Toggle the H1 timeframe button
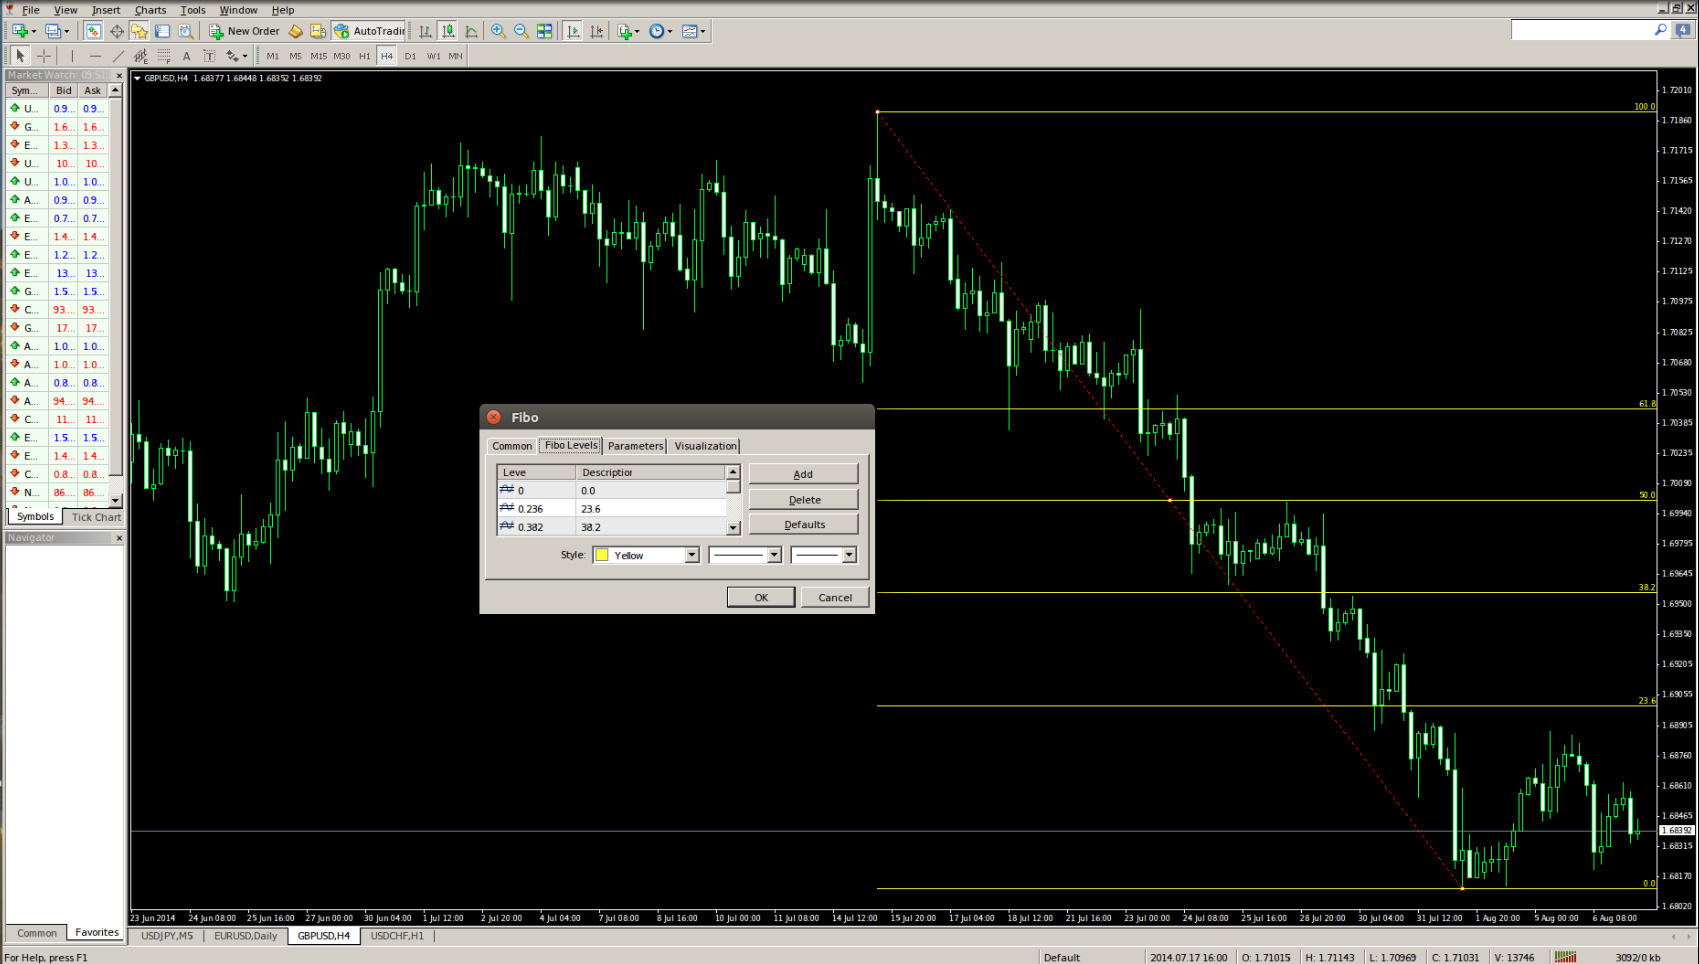The height and width of the screenshot is (964, 1699). point(364,56)
